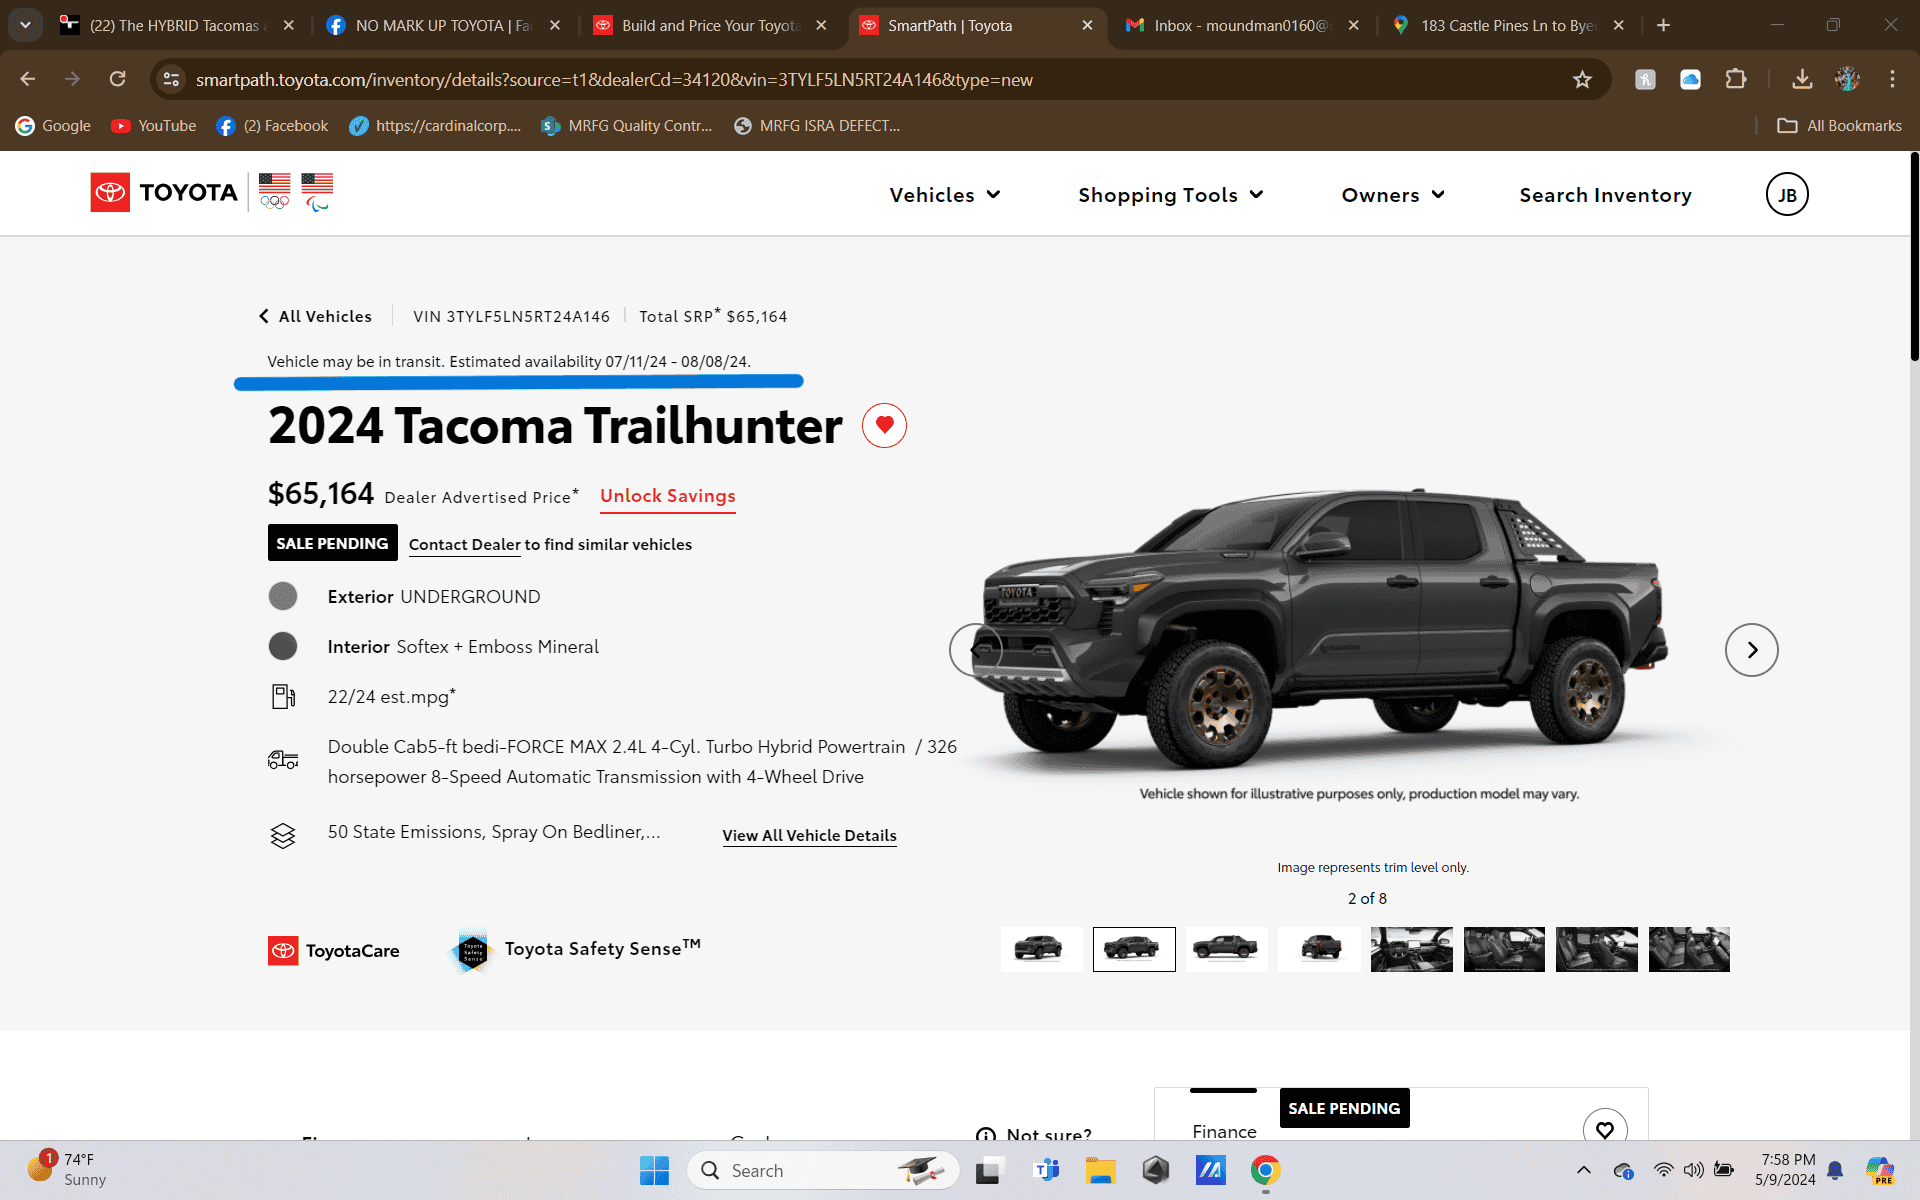Go back with the All Vehicles link

[x=315, y=316]
